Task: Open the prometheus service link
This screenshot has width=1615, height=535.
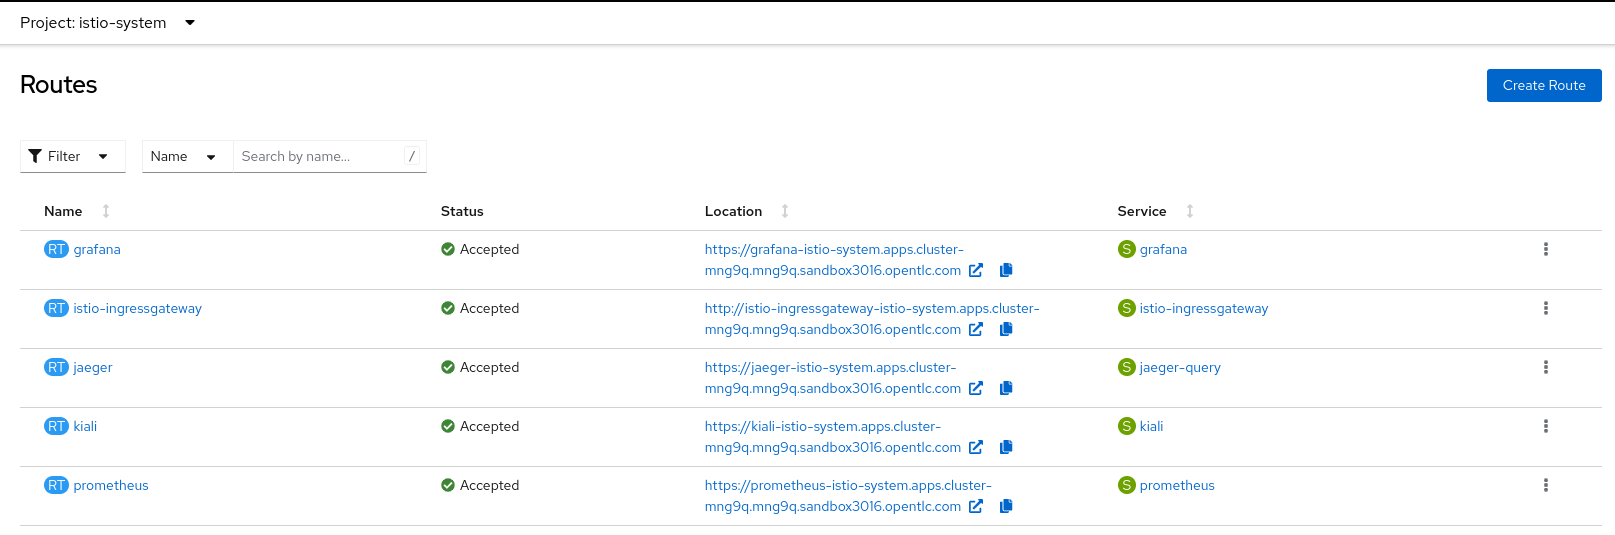Action: [x=1177, y=485]
